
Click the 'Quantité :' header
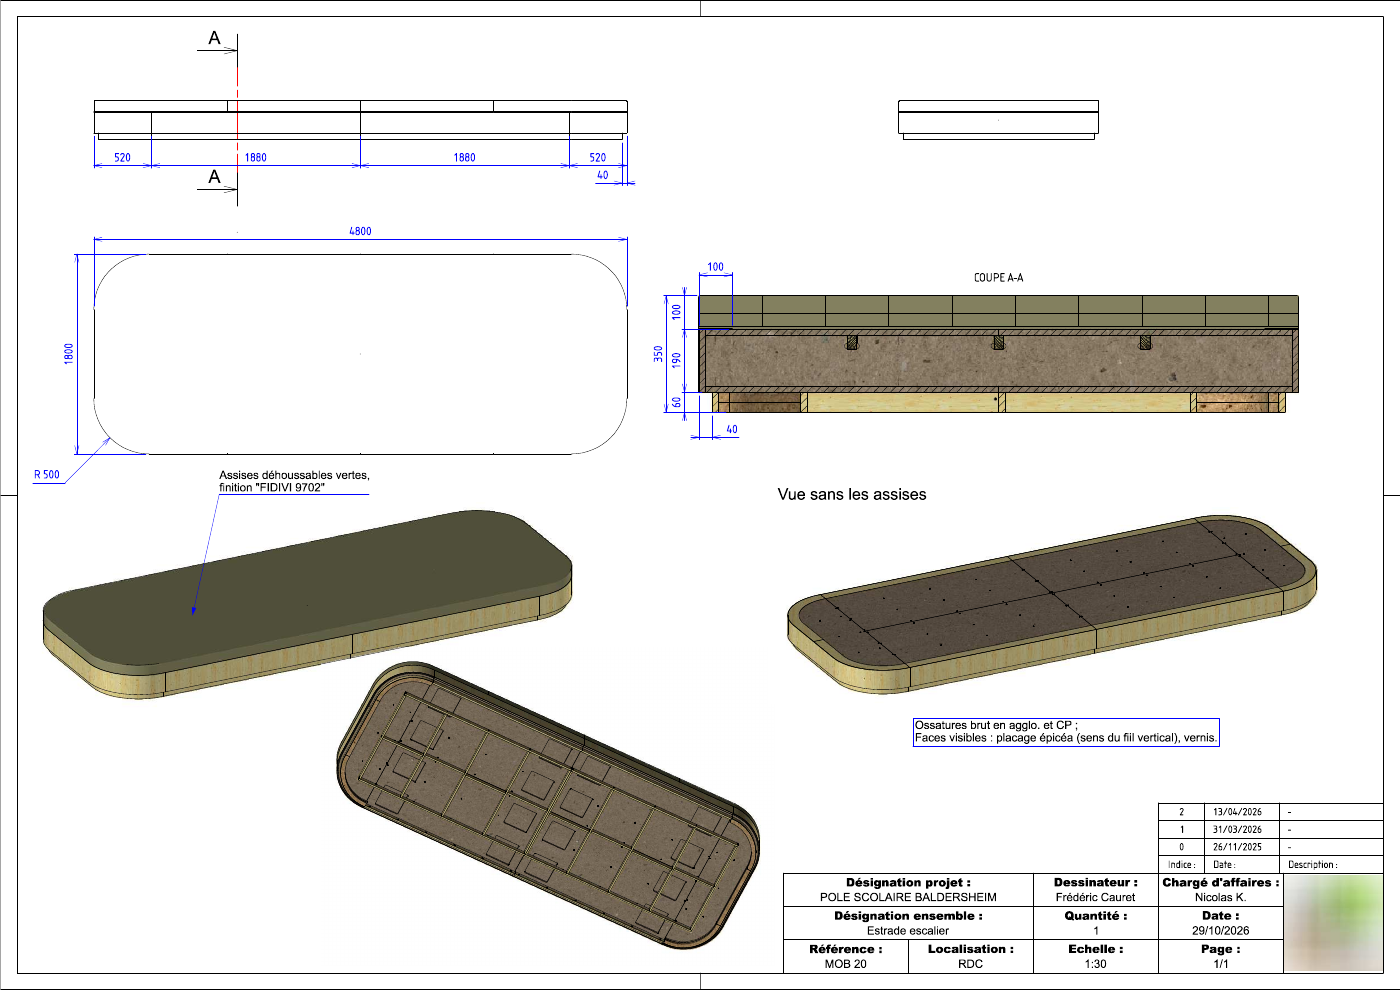tap(1095, 915)
